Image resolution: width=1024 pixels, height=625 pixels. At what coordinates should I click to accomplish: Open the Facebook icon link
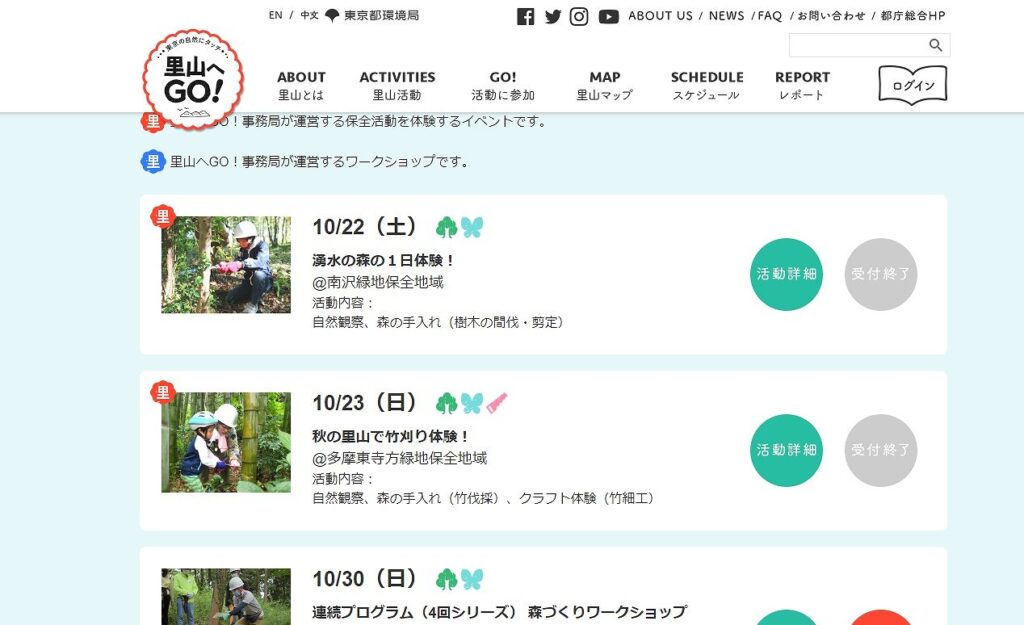click(525, 16)
